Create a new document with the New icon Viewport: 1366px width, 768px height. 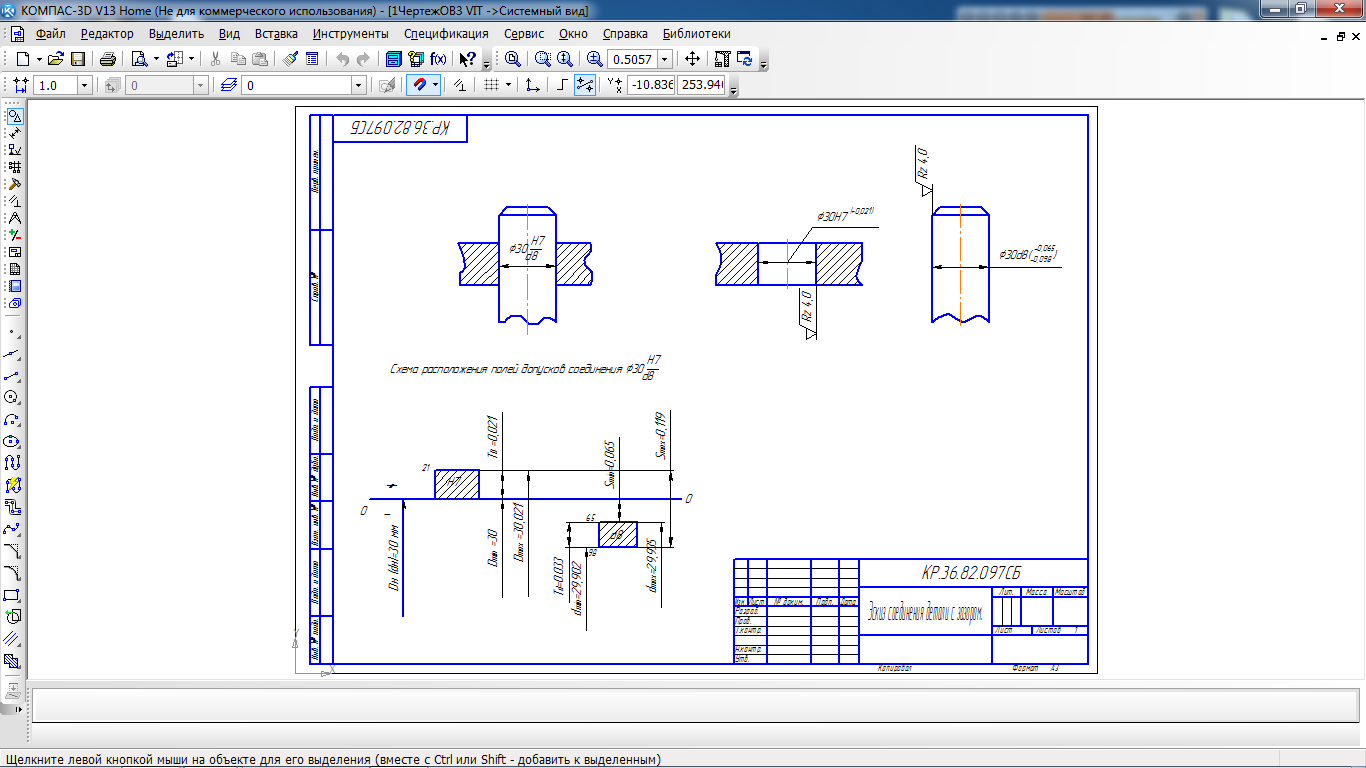[x=22, y=59]
